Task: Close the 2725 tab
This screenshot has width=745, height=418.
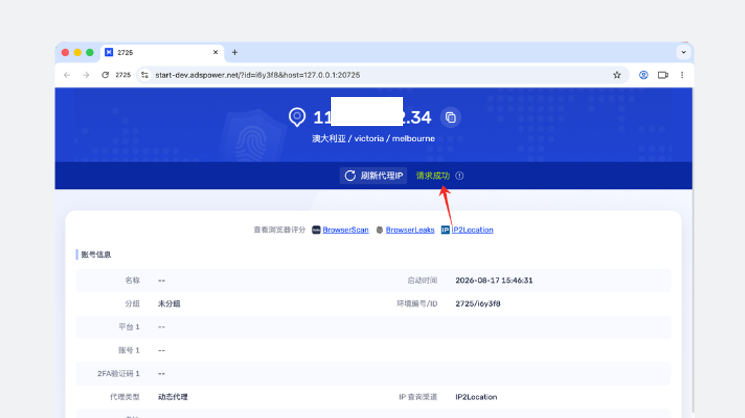Action: [215, 52]
